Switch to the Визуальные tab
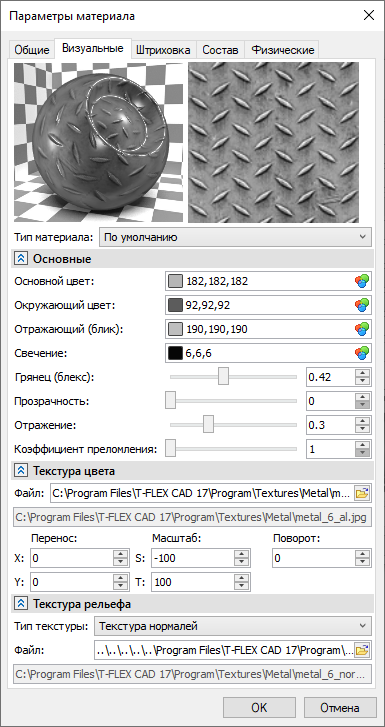This screenshot has height=727, width=385. tap(93, 48)
